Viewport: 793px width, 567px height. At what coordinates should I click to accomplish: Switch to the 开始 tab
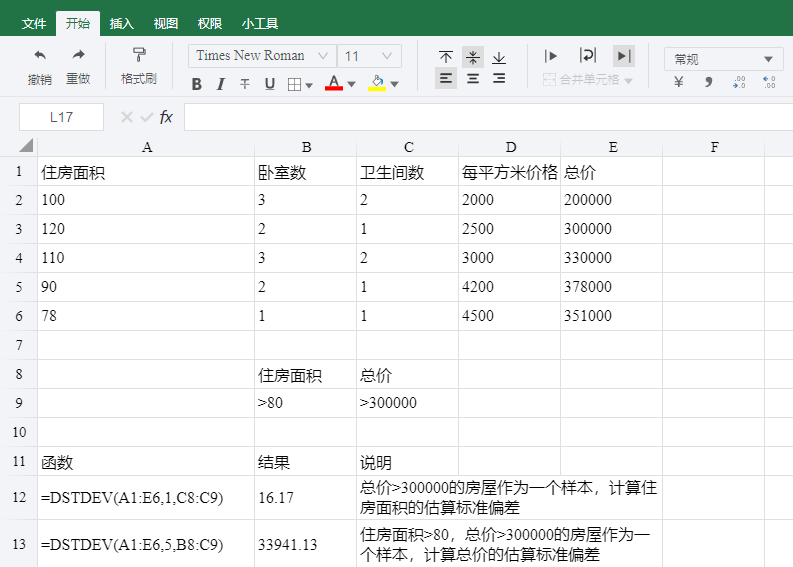(78, 23)
